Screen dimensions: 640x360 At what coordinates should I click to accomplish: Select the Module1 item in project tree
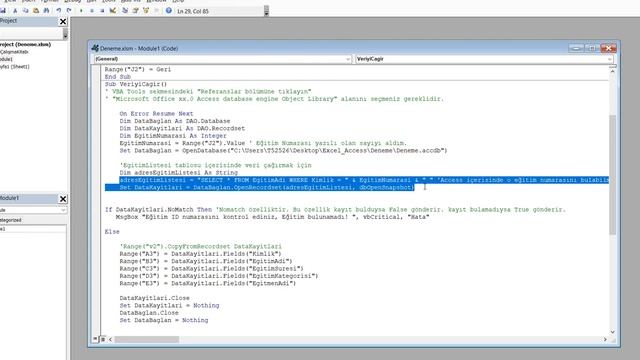pyautogui.click(x=6, y=59)
